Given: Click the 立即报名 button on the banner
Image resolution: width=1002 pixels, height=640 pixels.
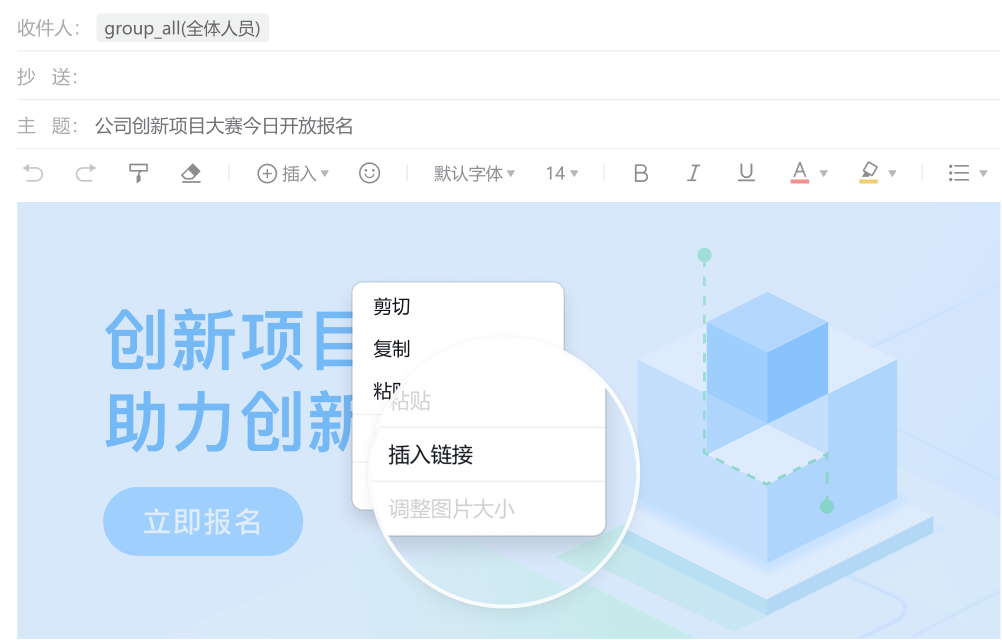Looking at the screenshot, I should coord(202,521).
